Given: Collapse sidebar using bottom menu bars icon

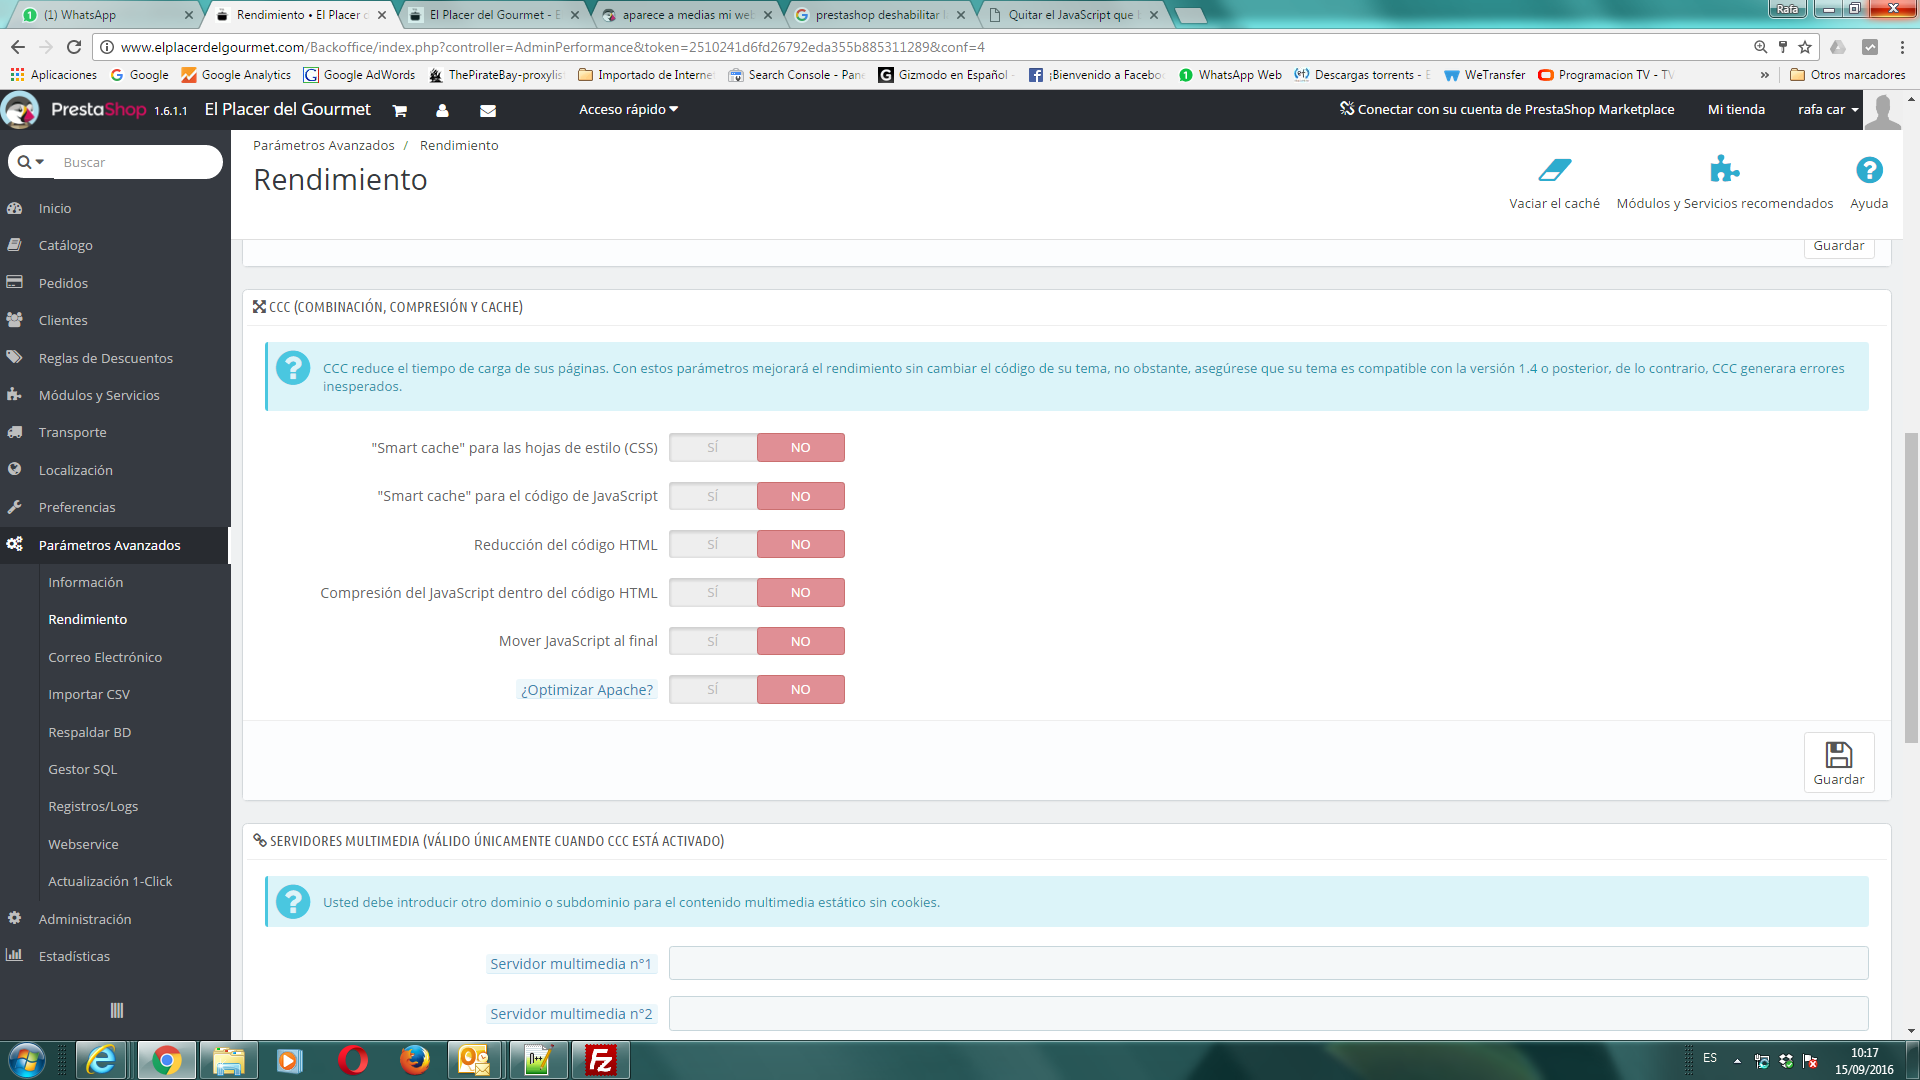Looking at the screenshot, I should pos(116,1010).
